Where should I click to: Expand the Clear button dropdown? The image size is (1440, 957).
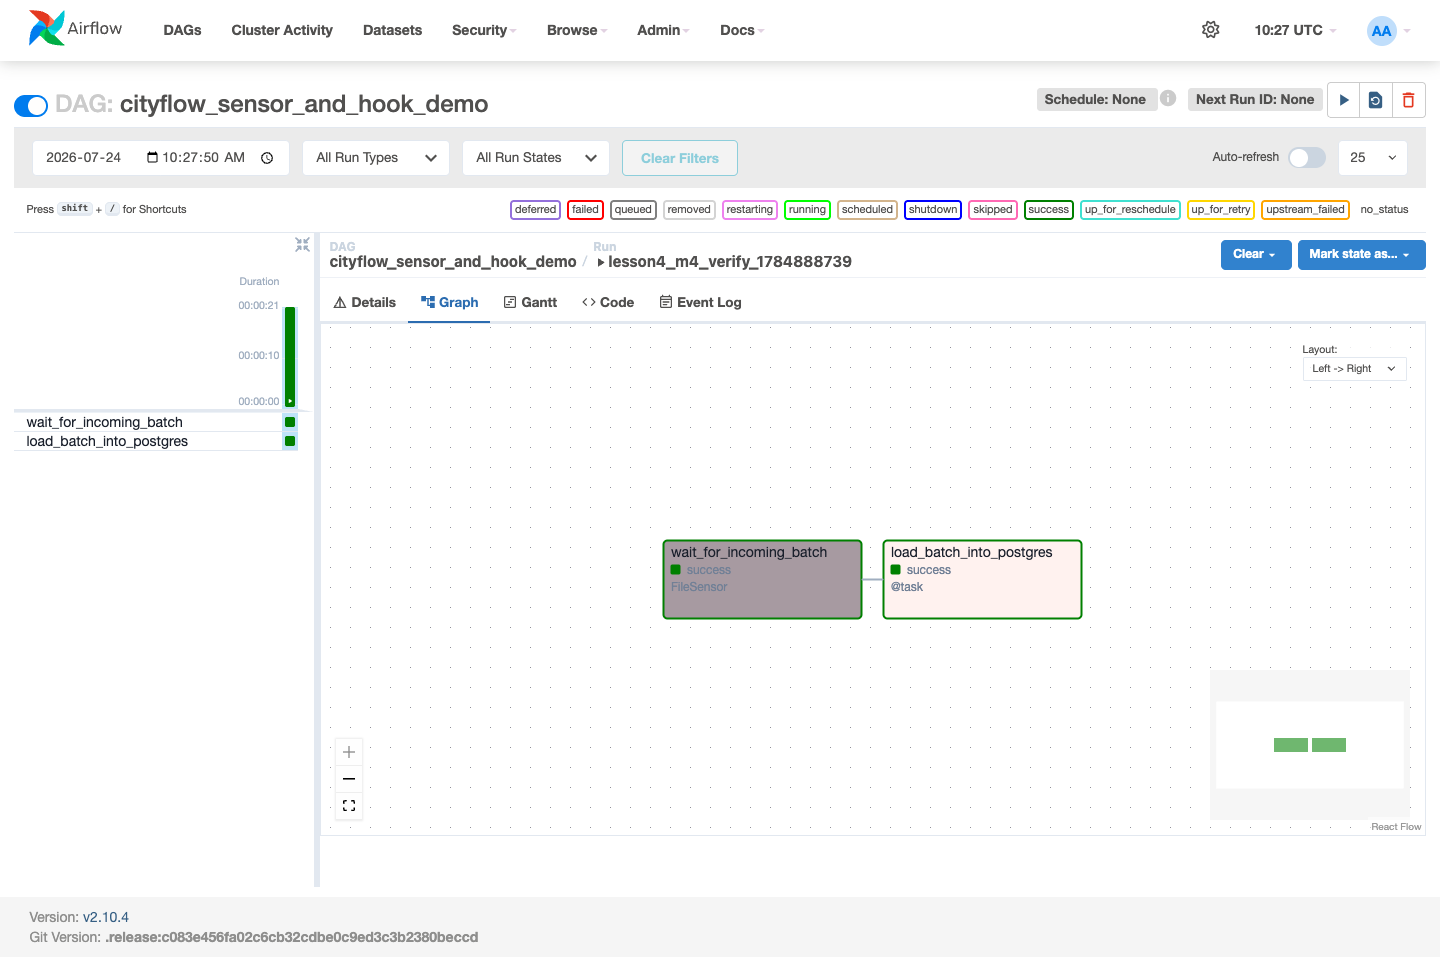(x=1256, y=254)
